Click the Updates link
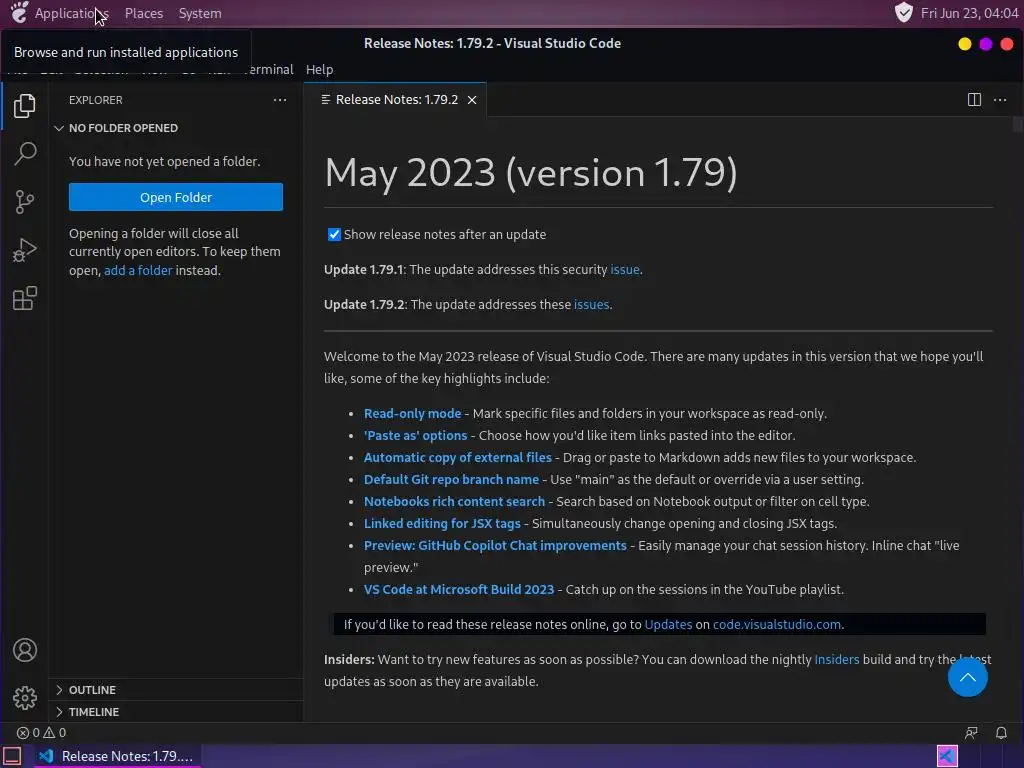This screenshot has width=1024, height=768. [668, 624]
